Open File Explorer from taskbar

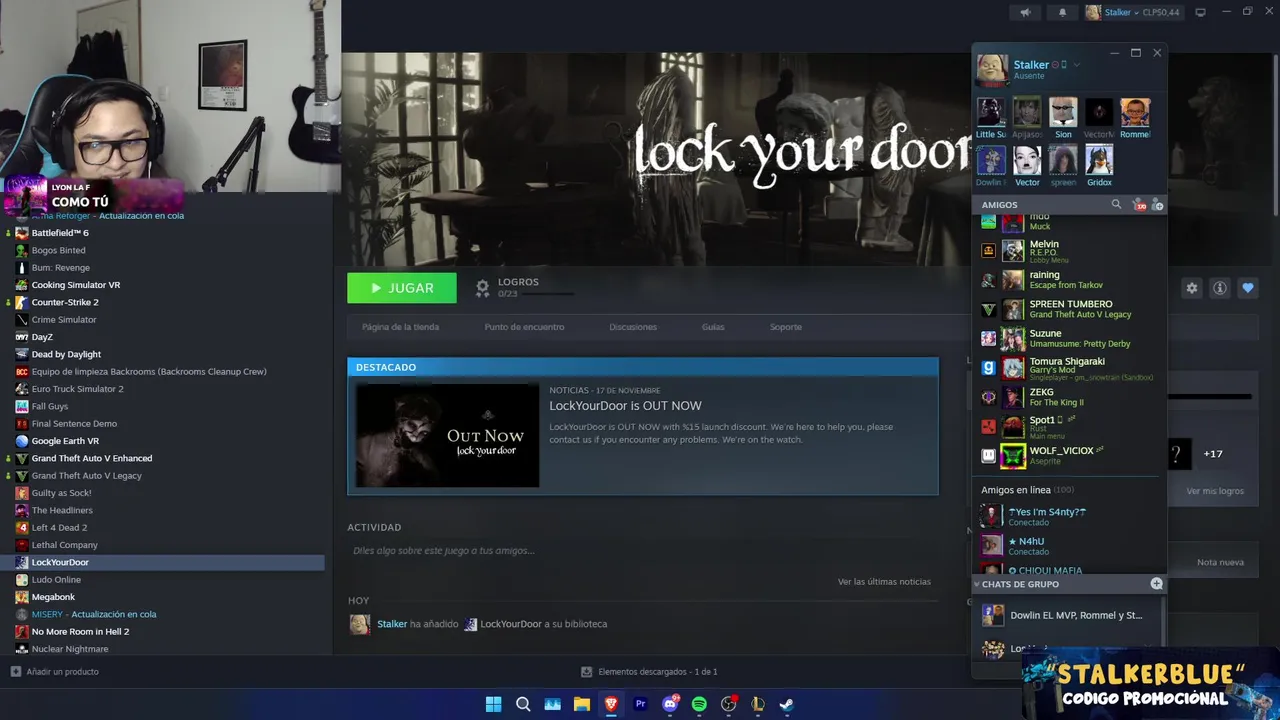tap(581, 704)
